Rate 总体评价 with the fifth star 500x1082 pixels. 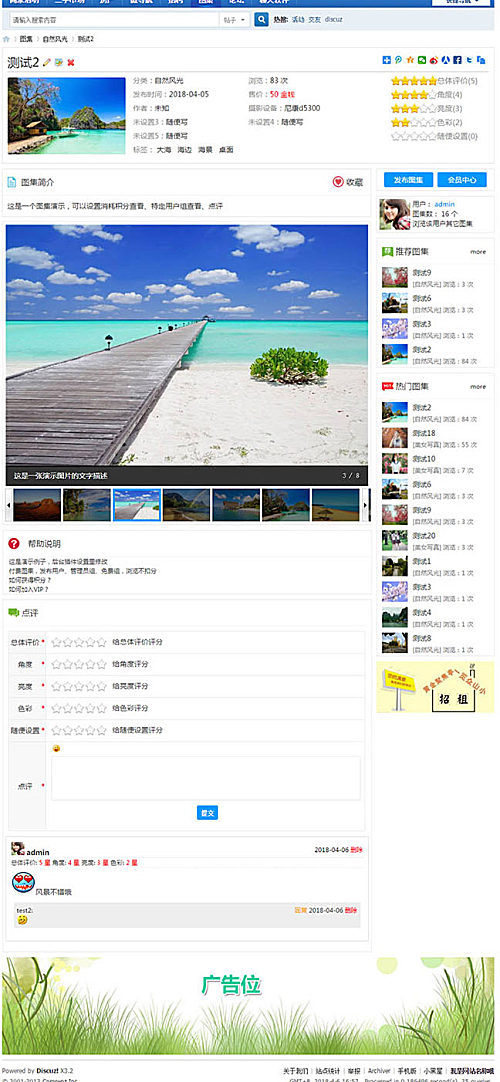pos(101,642)
